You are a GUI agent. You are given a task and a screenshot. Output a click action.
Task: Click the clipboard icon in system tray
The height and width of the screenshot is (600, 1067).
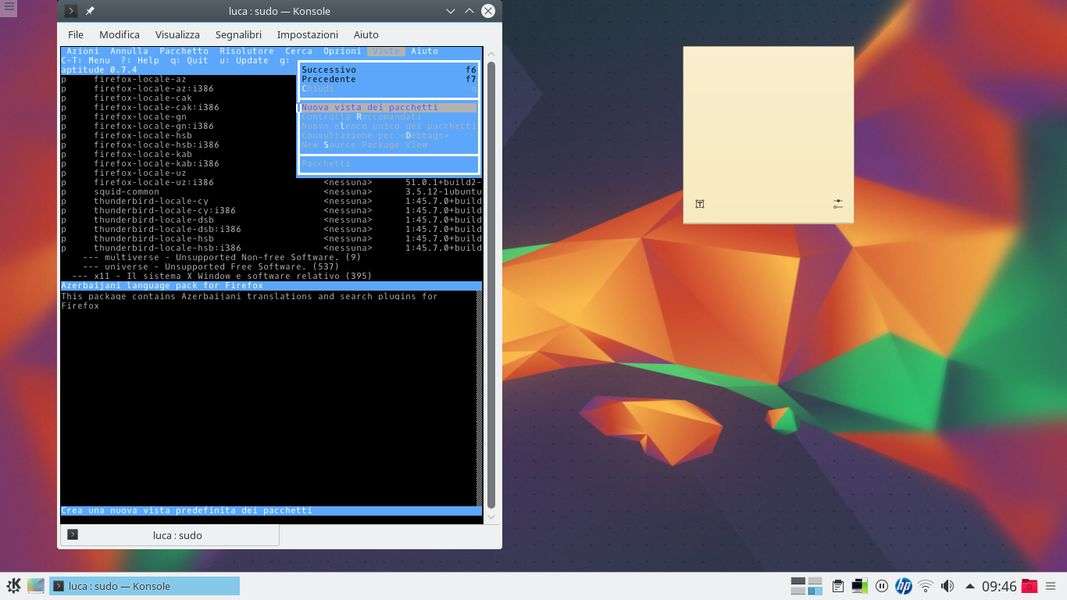coord(838,586)
